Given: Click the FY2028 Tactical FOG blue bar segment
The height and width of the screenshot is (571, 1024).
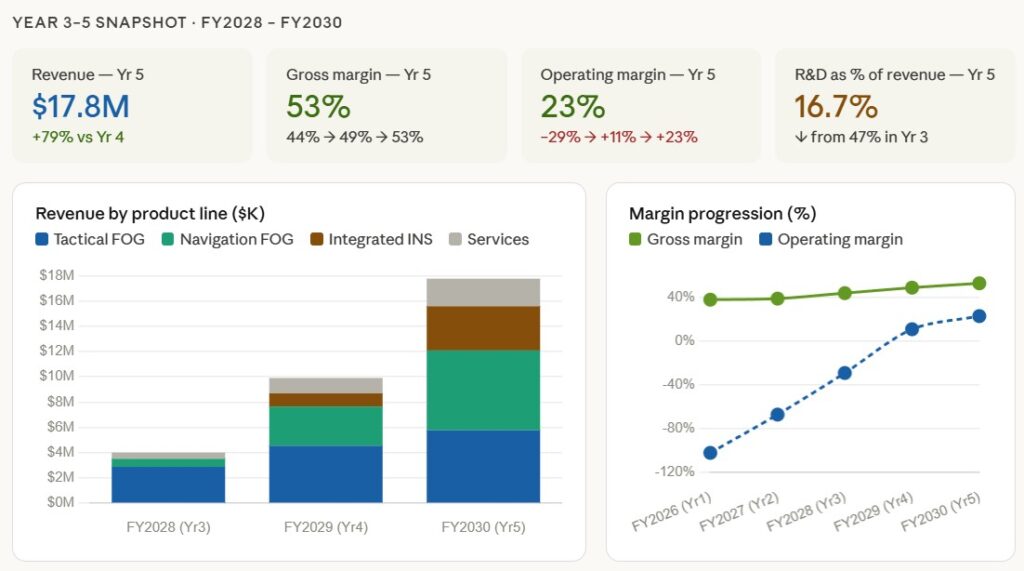Looking at the screenshot, I should coord(168,484).
